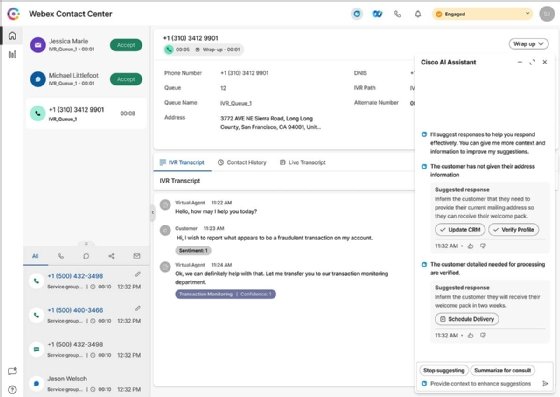
Task: Click the customer's fraudulent transaction message
Action: [x=275, y=238]
